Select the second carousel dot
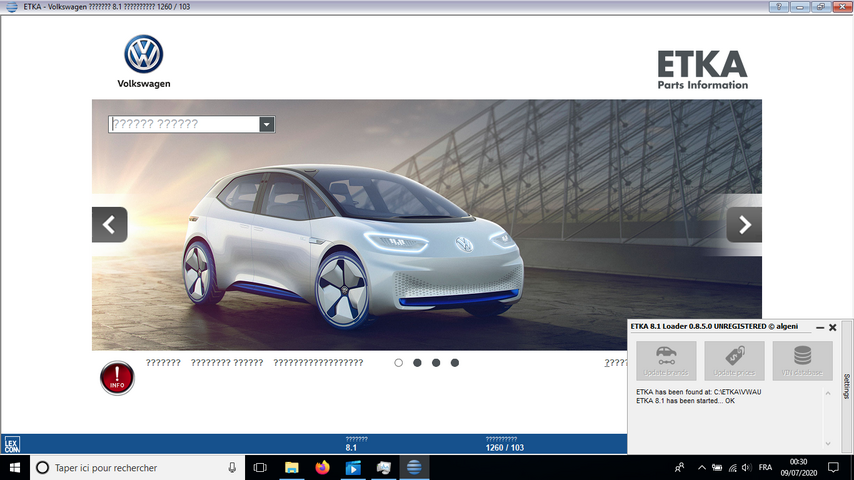The image size is (854, 480). click(x=417, y=363)
